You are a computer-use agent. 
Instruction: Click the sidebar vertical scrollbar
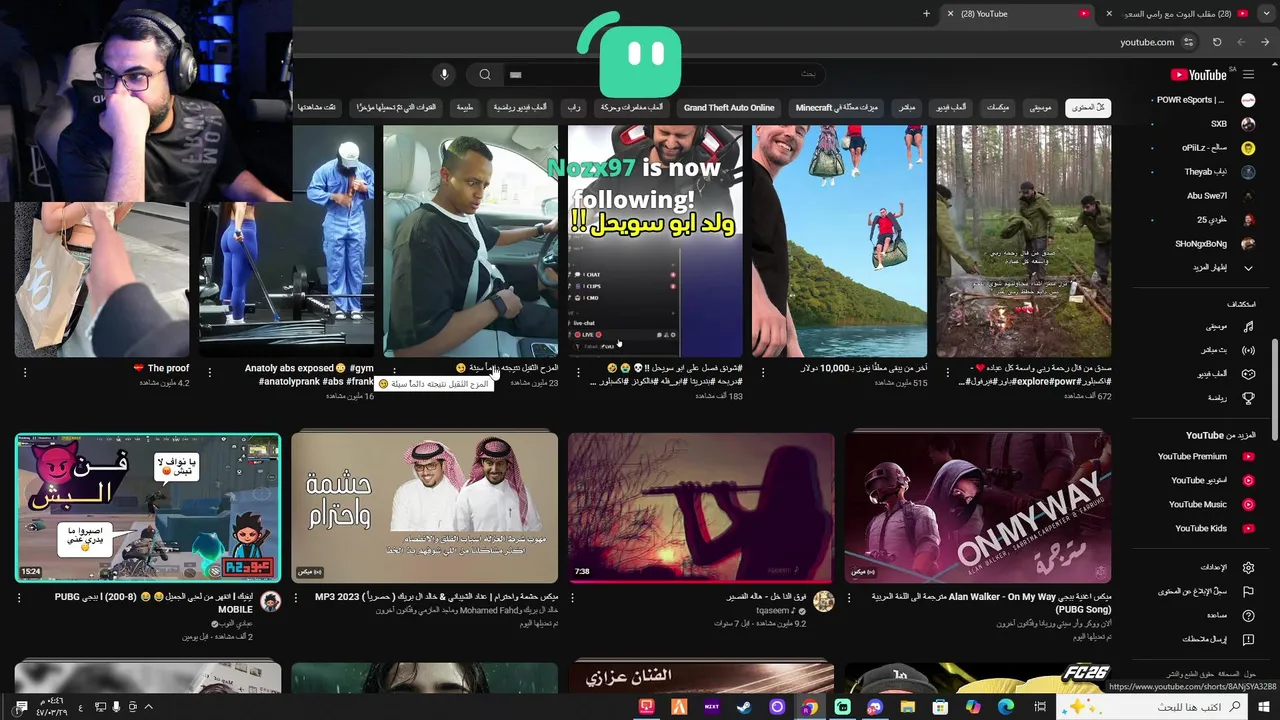coord(1274,390)
